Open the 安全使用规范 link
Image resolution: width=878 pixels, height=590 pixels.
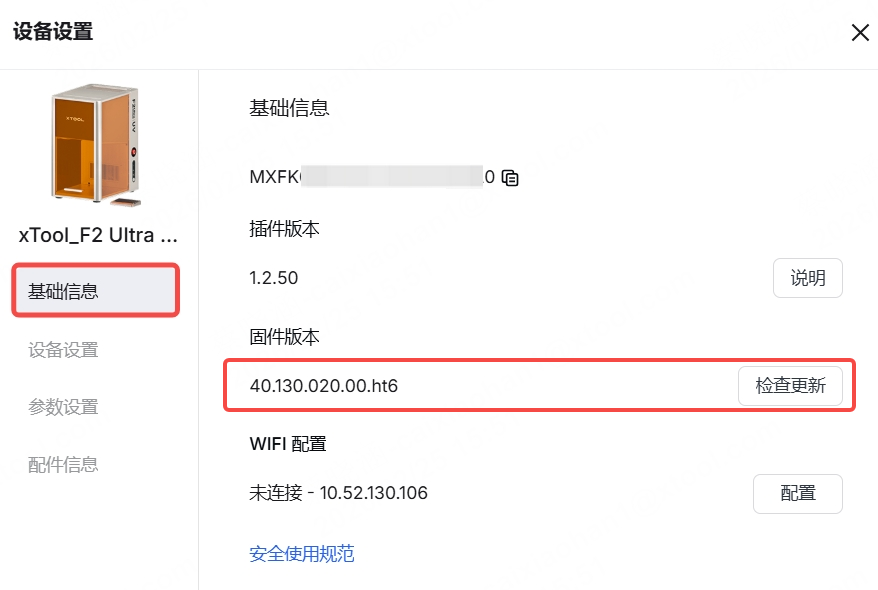coord(301,553)
